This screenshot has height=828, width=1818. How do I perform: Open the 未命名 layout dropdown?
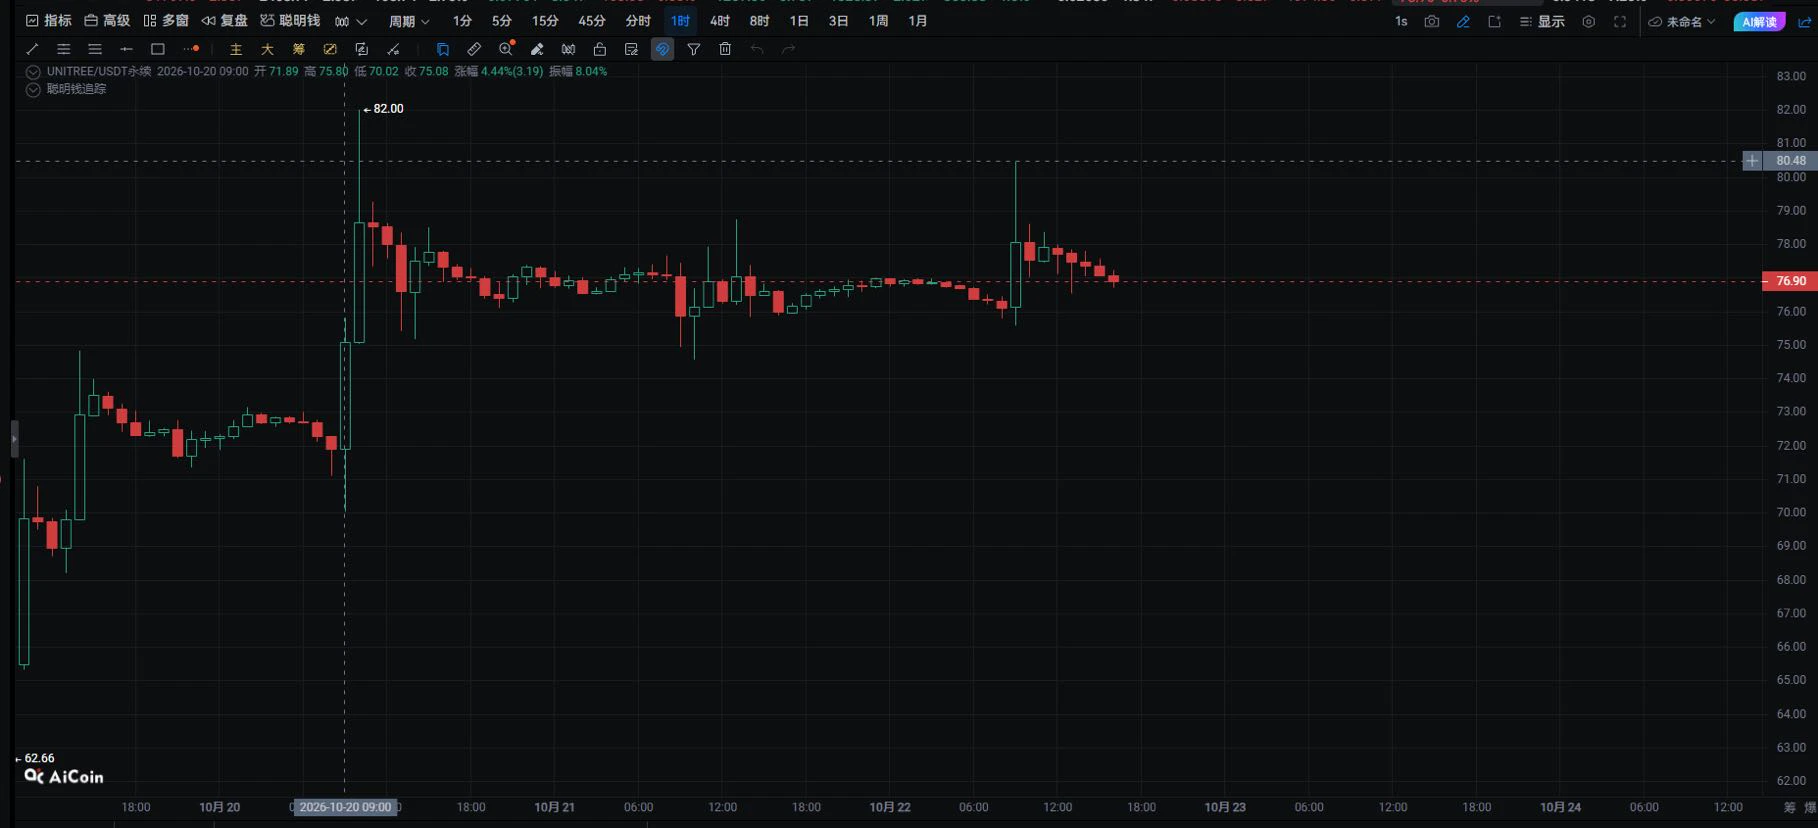tap(1682, 21)
